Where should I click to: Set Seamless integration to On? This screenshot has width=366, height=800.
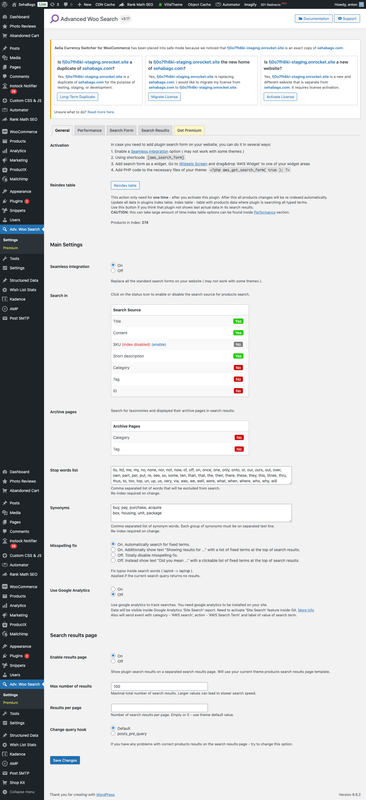[x=113, y=265]
